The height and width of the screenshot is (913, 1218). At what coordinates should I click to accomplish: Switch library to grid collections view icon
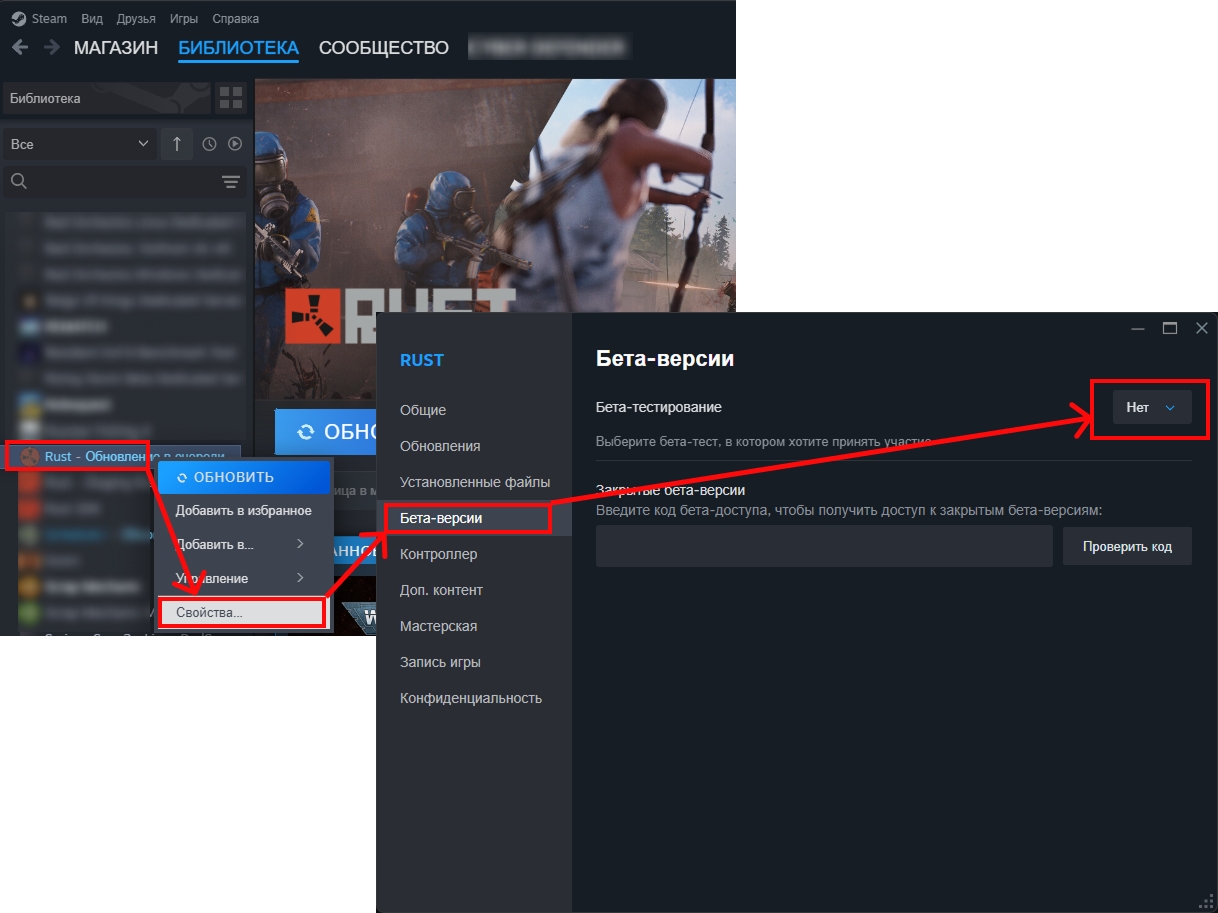pos(231,98)
